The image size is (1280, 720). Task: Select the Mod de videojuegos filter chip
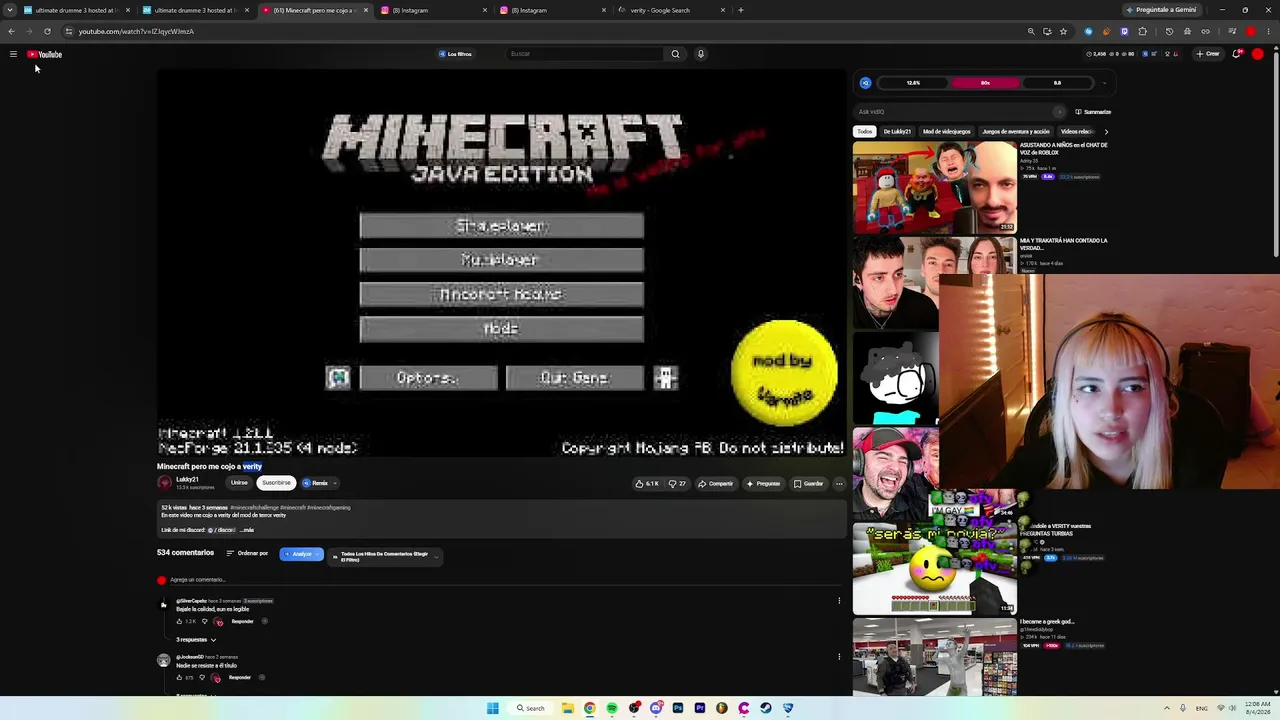tap(946, 131)
